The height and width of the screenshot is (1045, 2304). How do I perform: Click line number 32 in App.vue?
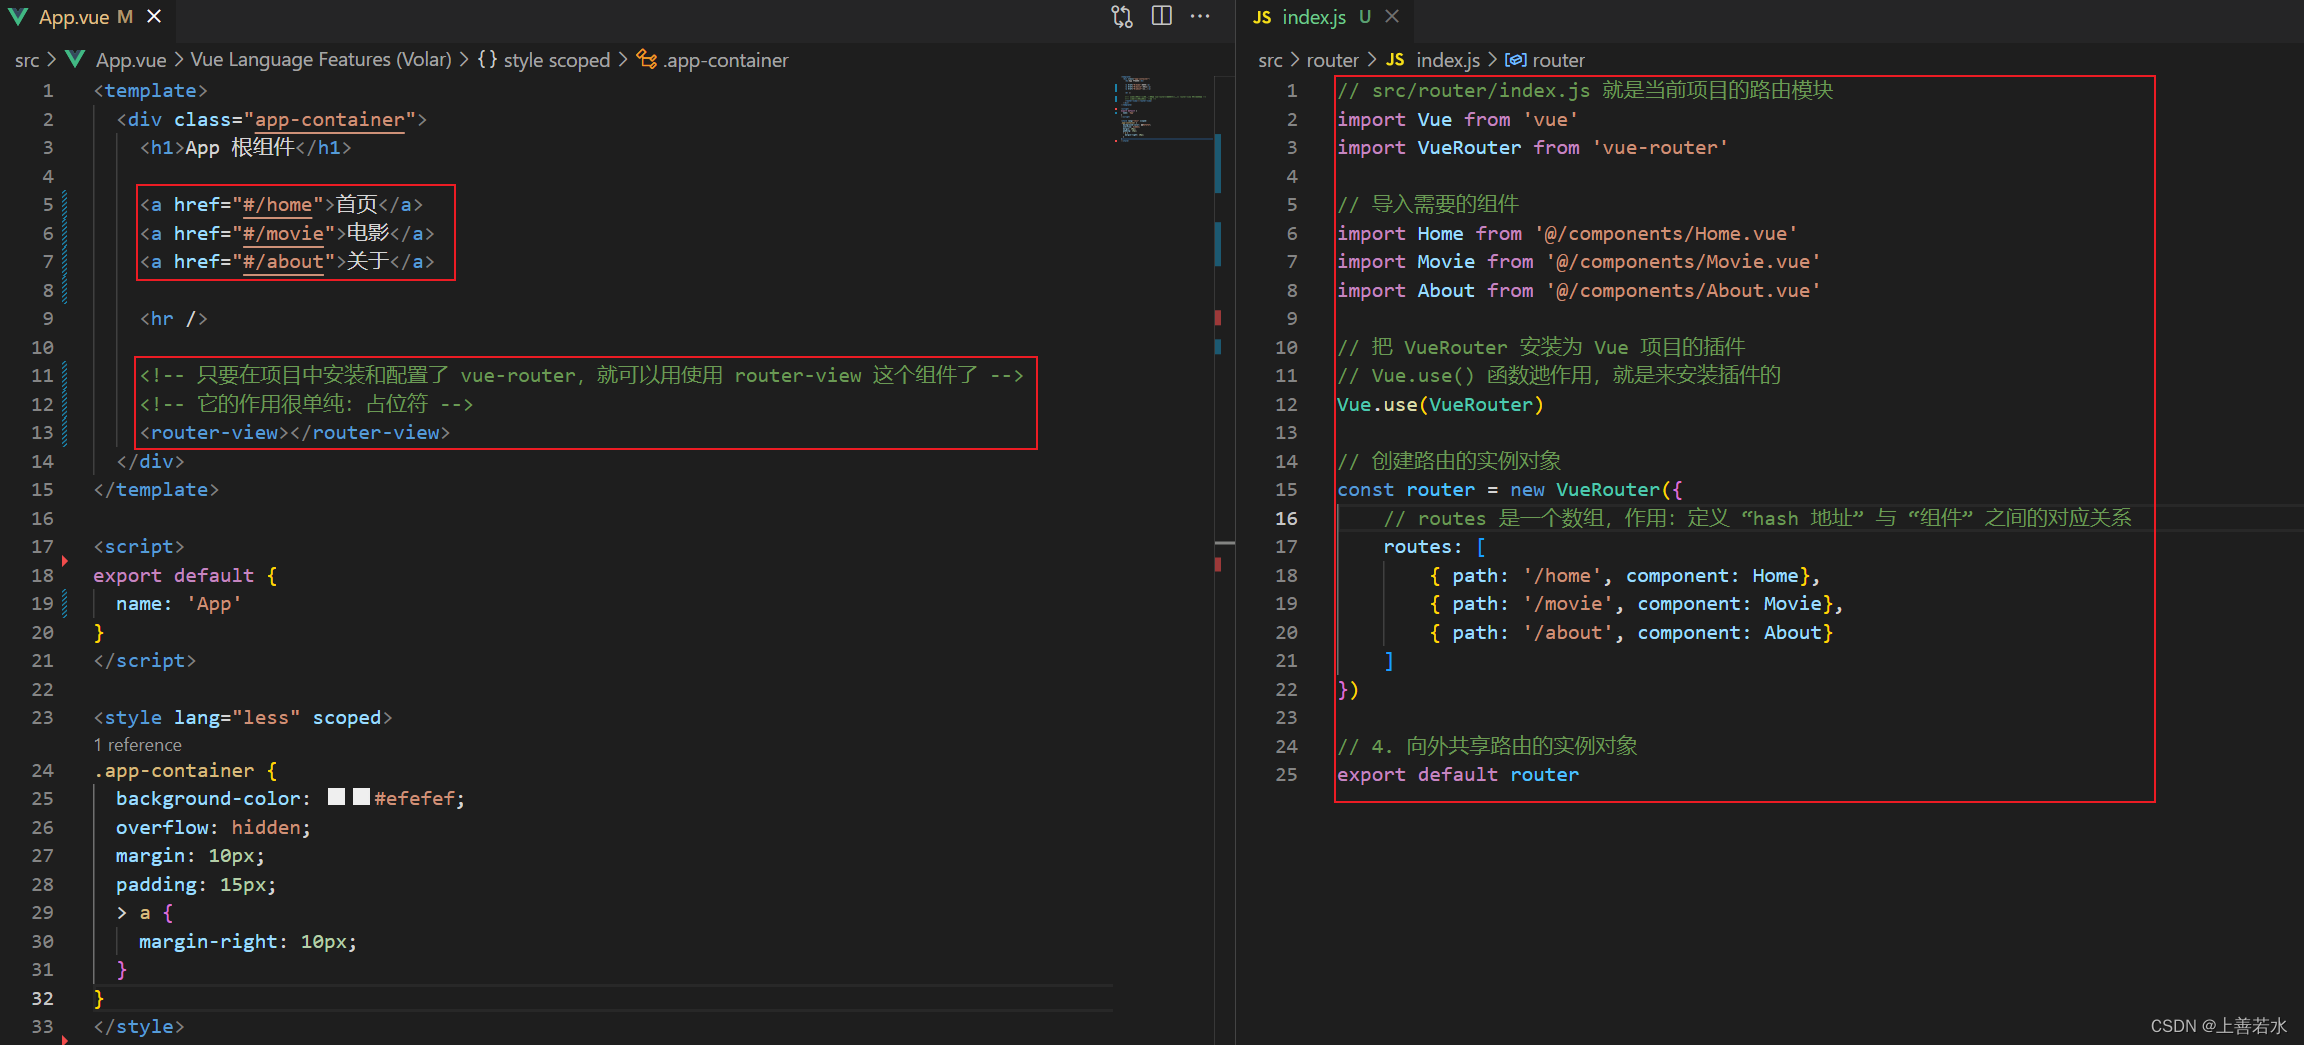coord(42,998)
